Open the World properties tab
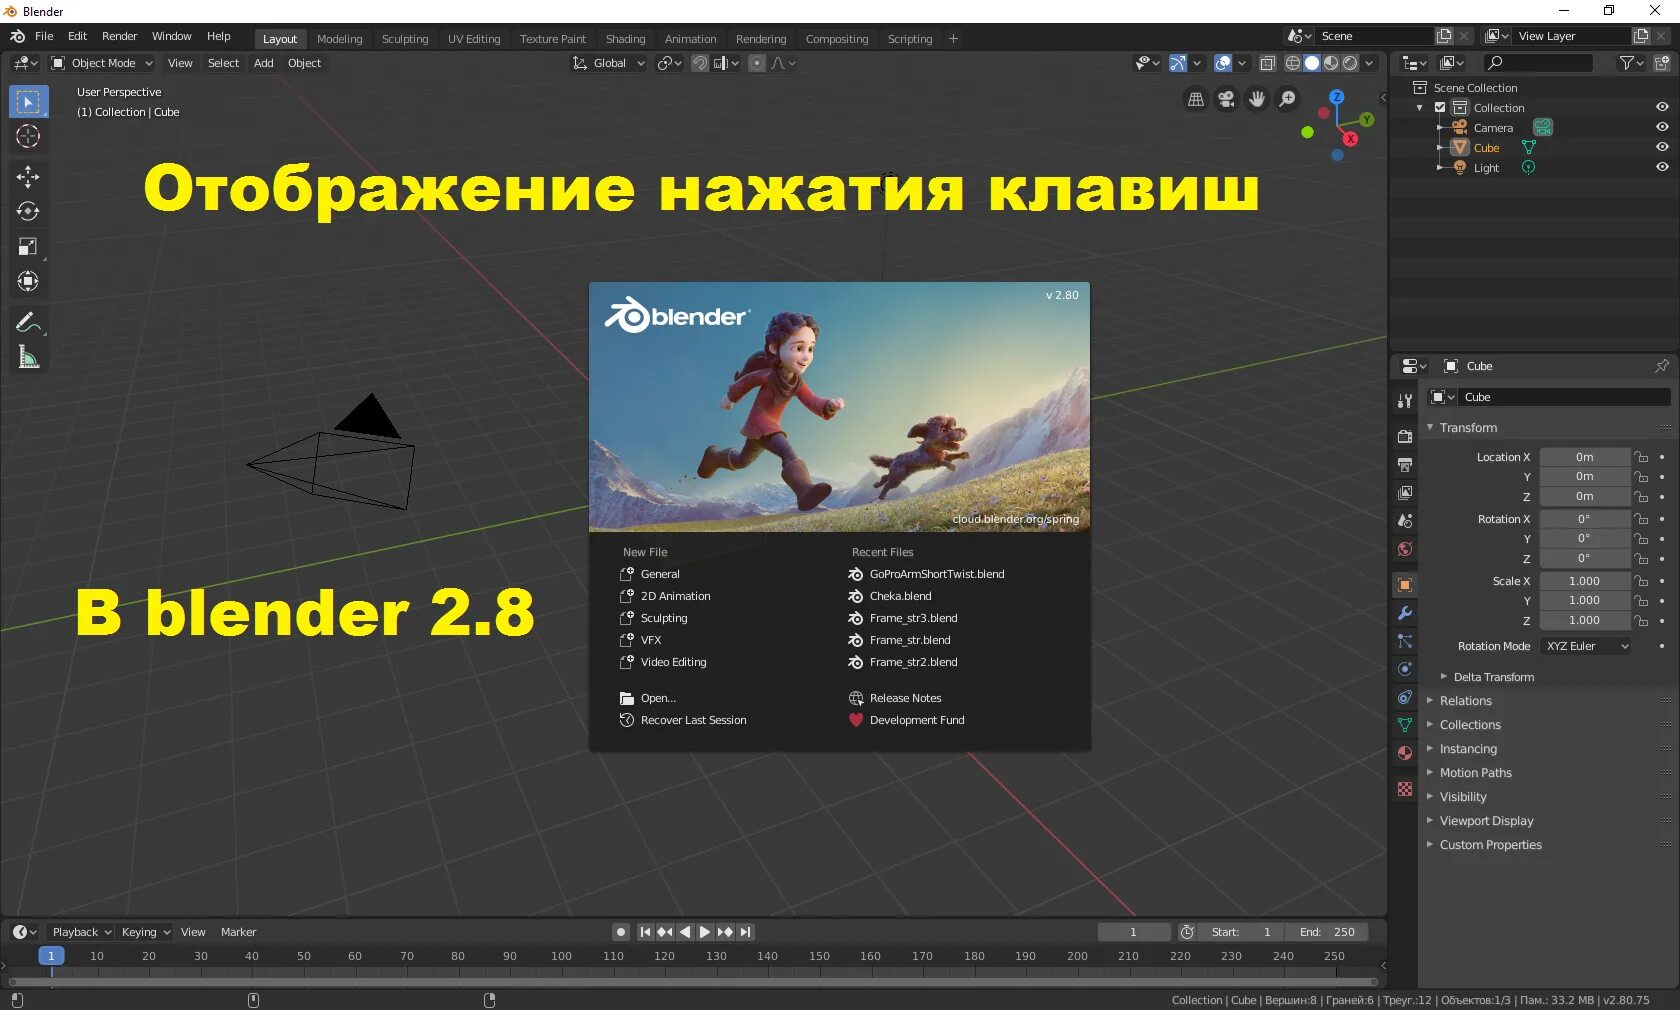Viewport: 1680px width, 1010px height. pos(1405,549)
